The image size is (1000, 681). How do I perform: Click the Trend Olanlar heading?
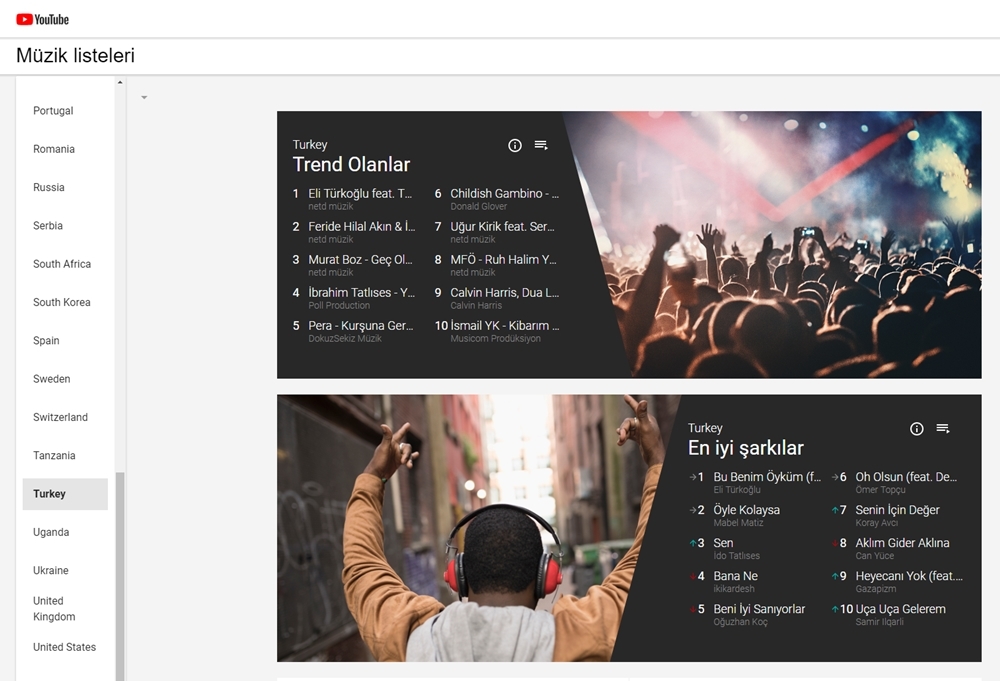pos(351,165)
